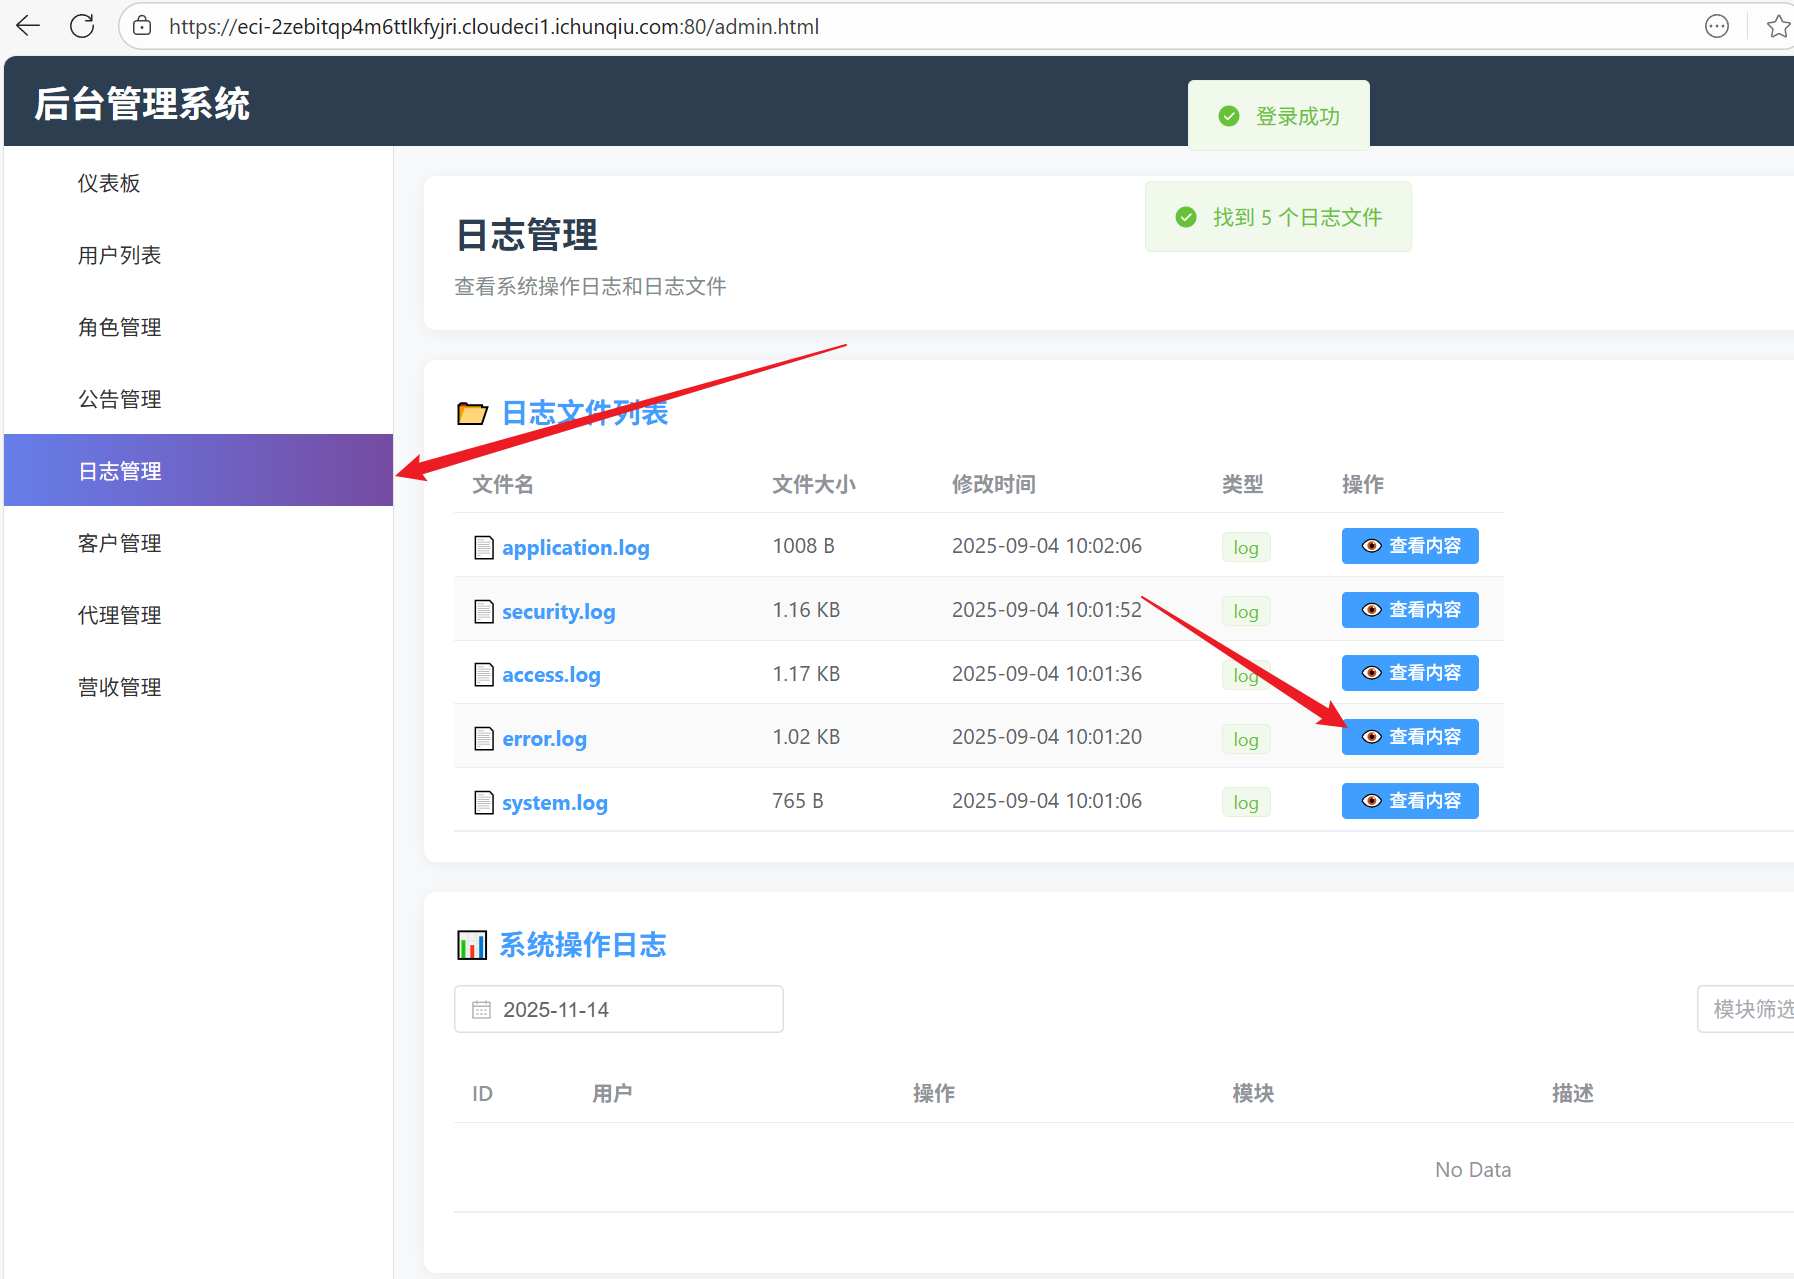Go to 用户列表 in the sidebar
The width and height of the screenshot is (1794, 1279).
[x=119, y=255]
